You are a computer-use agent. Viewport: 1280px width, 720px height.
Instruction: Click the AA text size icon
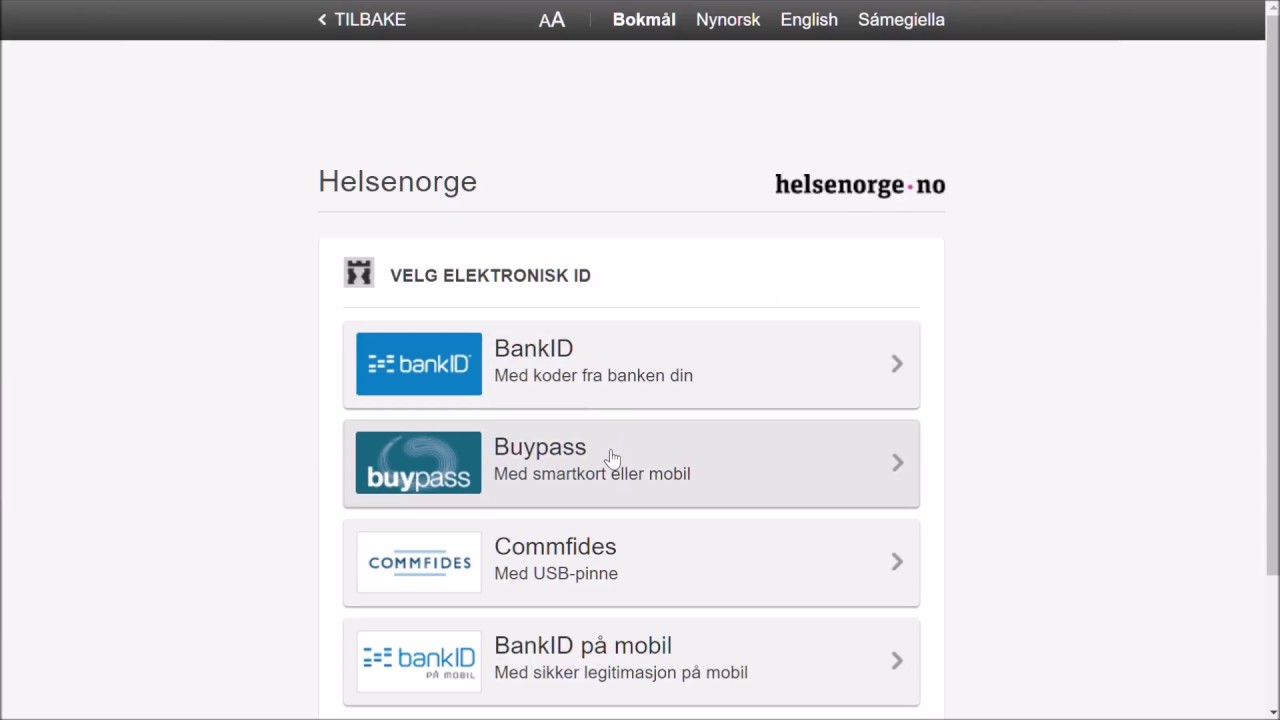[x=552, y=20]
